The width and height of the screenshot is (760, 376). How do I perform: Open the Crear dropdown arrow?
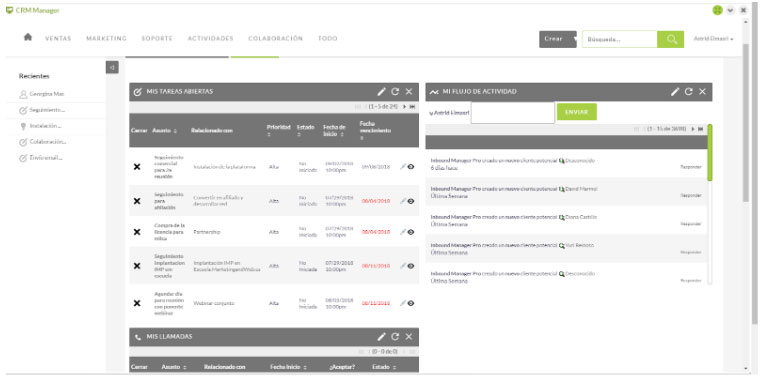574,39
